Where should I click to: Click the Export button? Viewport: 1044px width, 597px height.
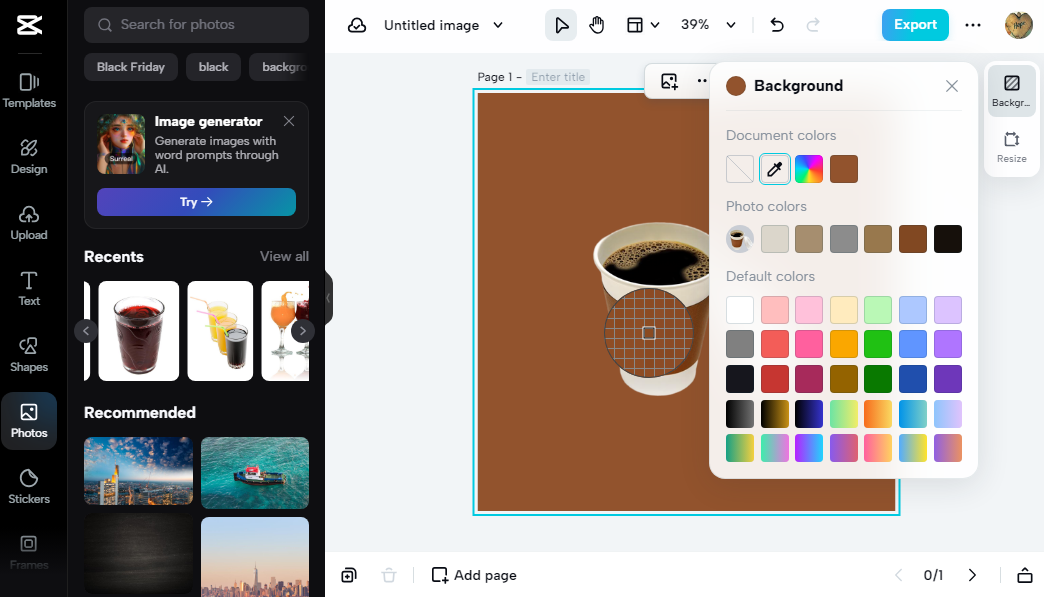[915, 25]
